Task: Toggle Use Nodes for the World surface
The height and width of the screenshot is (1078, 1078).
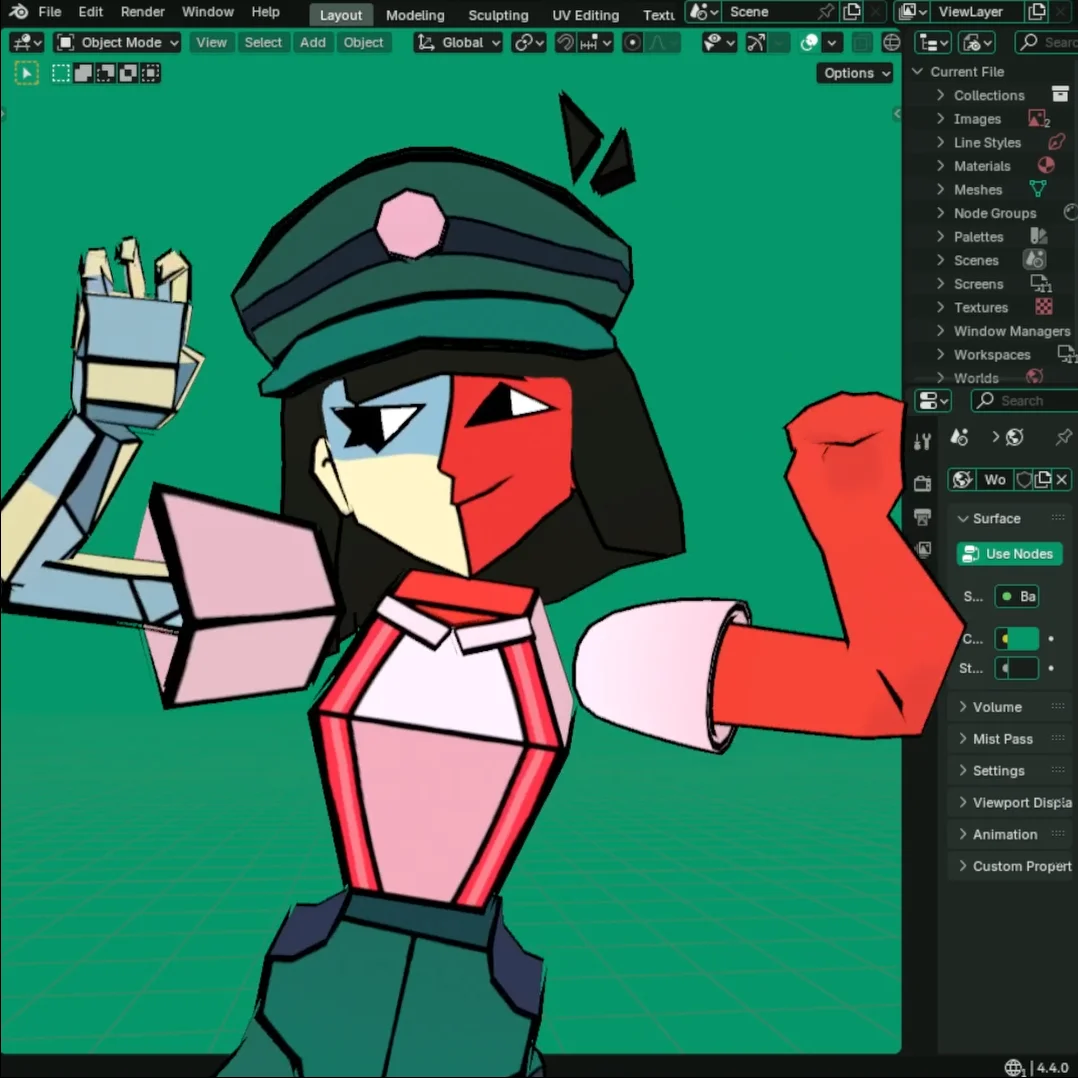Action: (x=1008, y=553)
